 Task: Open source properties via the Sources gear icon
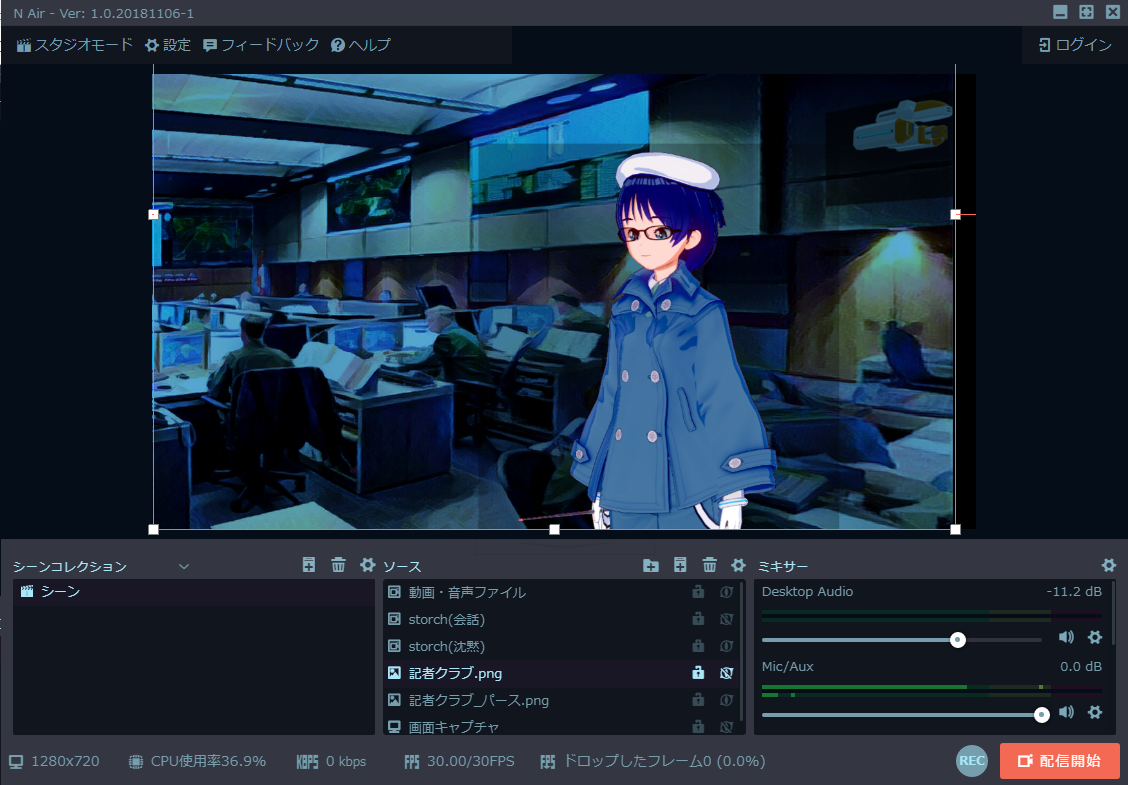click(739, 566)
